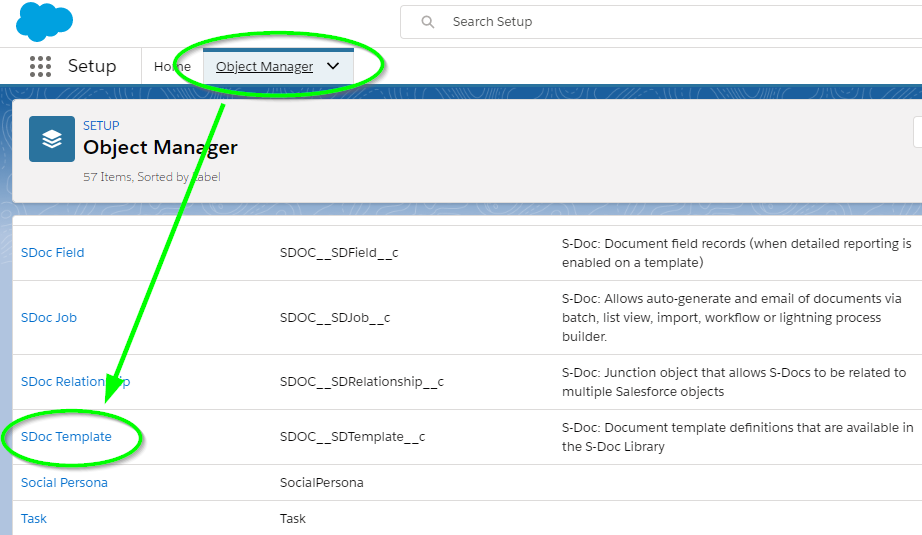Click the search magnifier icon
Image resolution: width=922 pixels, height=535 pixels.
(x=428, y=22)
